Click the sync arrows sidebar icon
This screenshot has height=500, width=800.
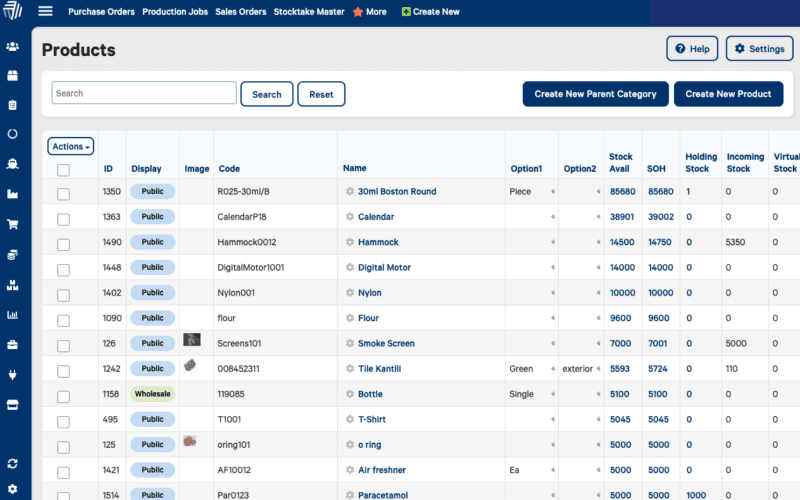tap(12, 464)
